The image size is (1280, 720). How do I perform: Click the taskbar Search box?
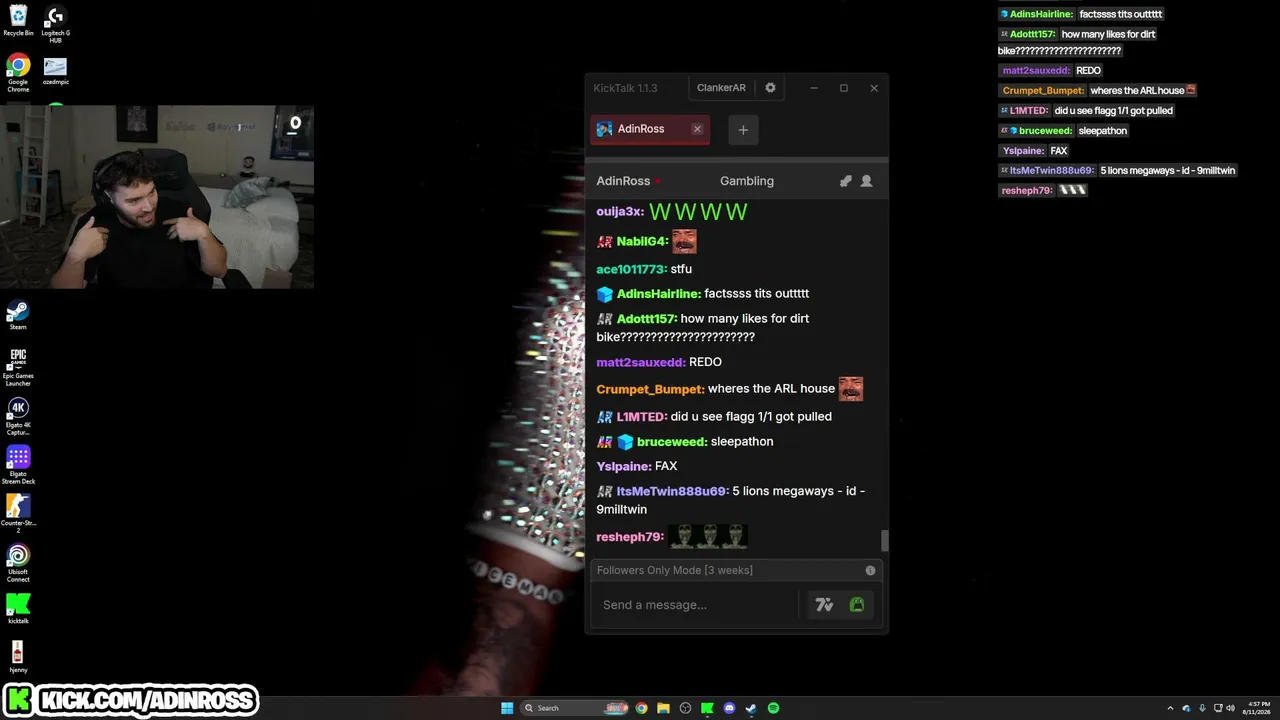(574, 708)
